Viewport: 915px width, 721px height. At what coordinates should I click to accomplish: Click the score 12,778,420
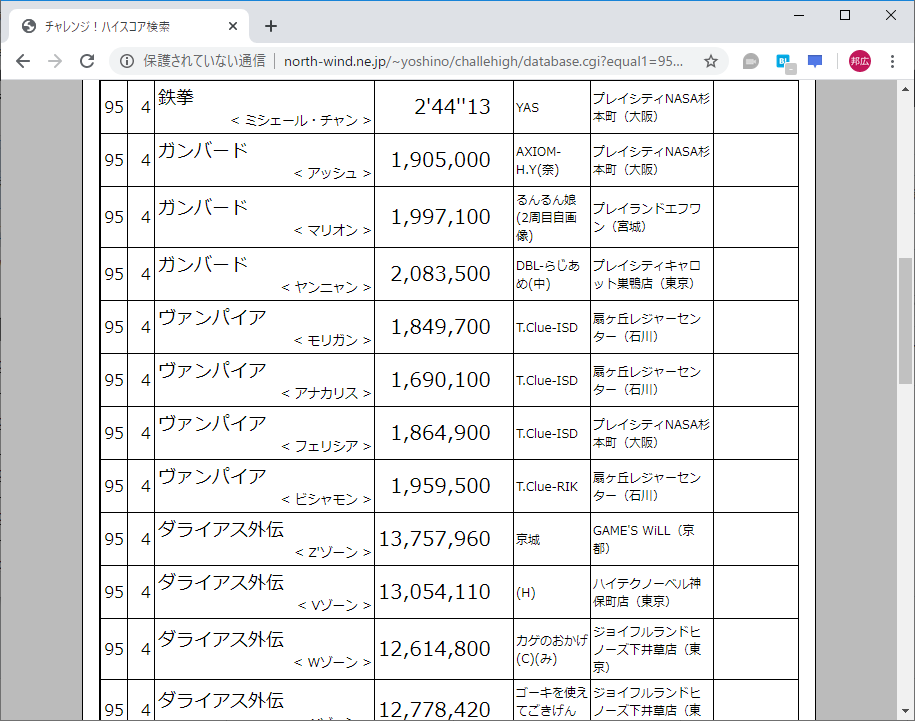(x=435, y=710)
